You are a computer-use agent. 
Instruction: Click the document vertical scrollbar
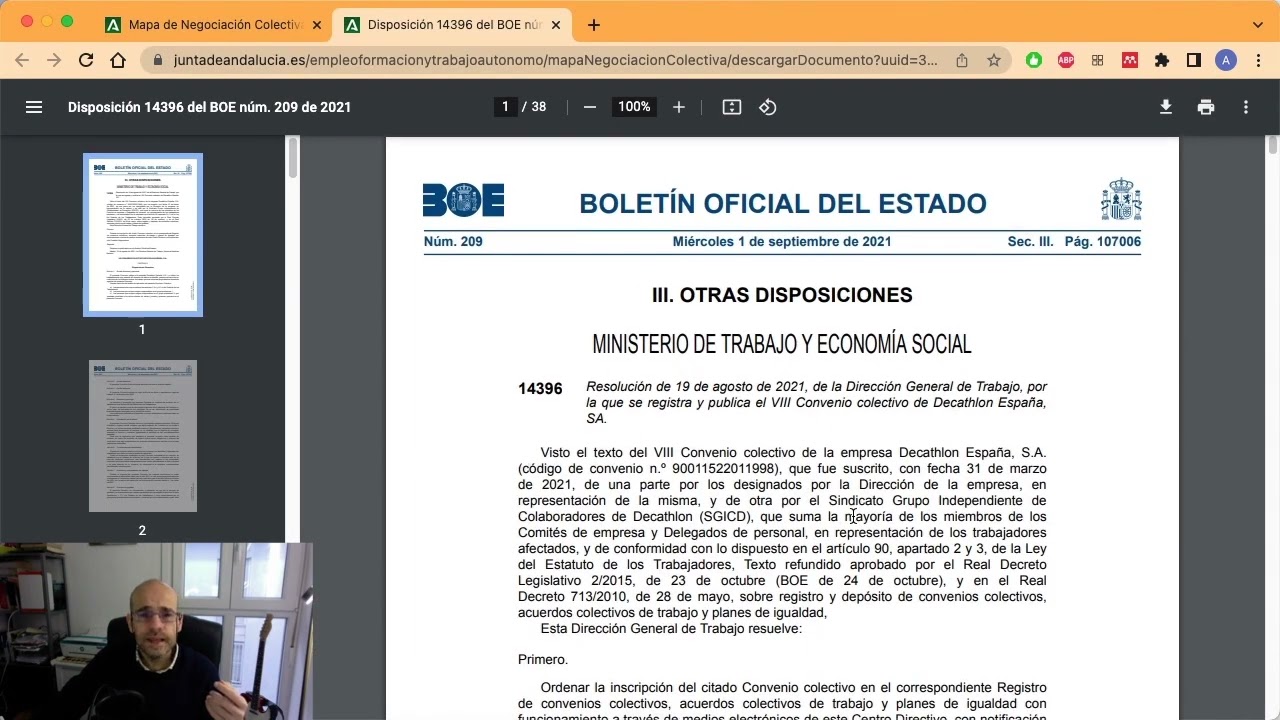(1273, 145)
